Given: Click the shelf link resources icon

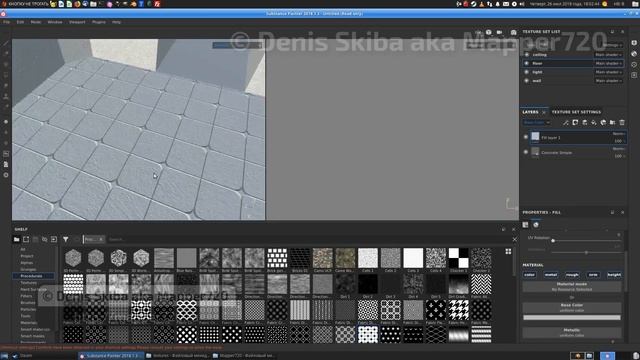Looking at the screenshot, I should [44, 239].
